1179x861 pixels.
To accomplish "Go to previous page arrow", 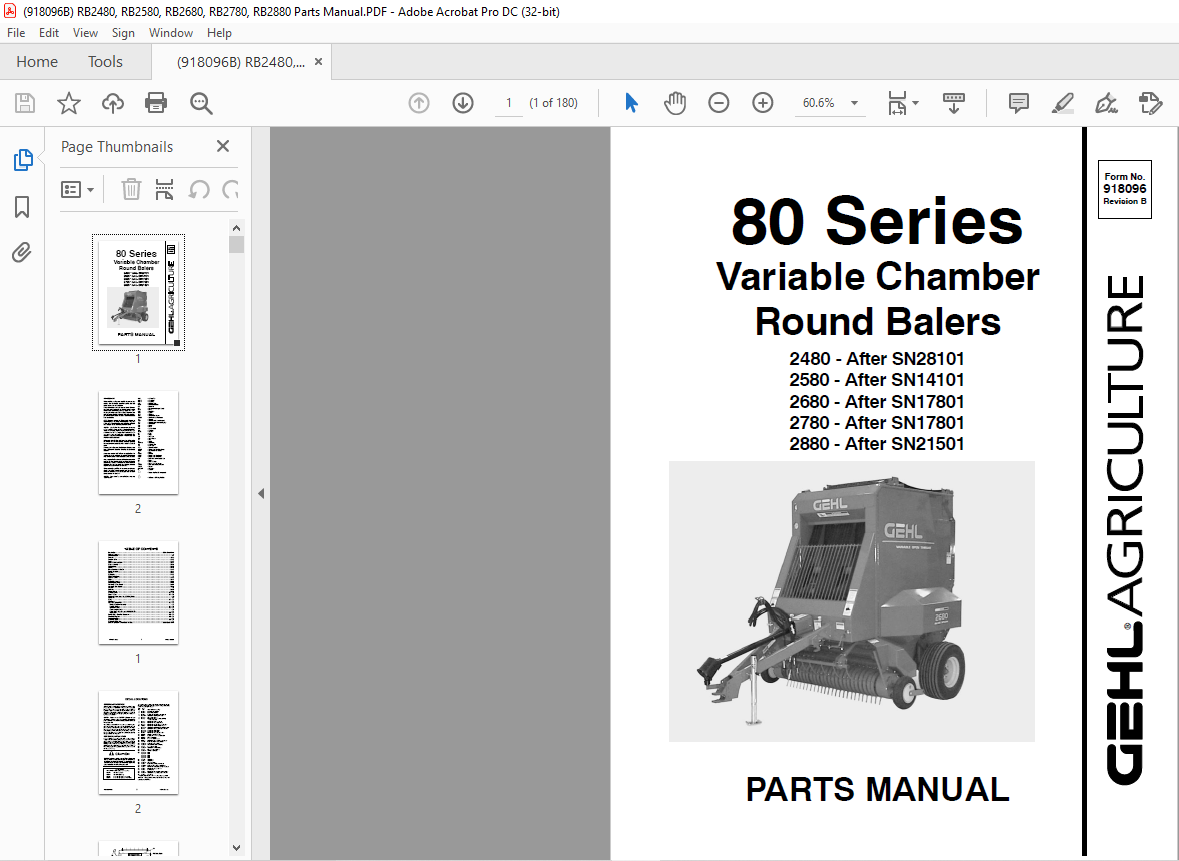I will coord(419,103).
